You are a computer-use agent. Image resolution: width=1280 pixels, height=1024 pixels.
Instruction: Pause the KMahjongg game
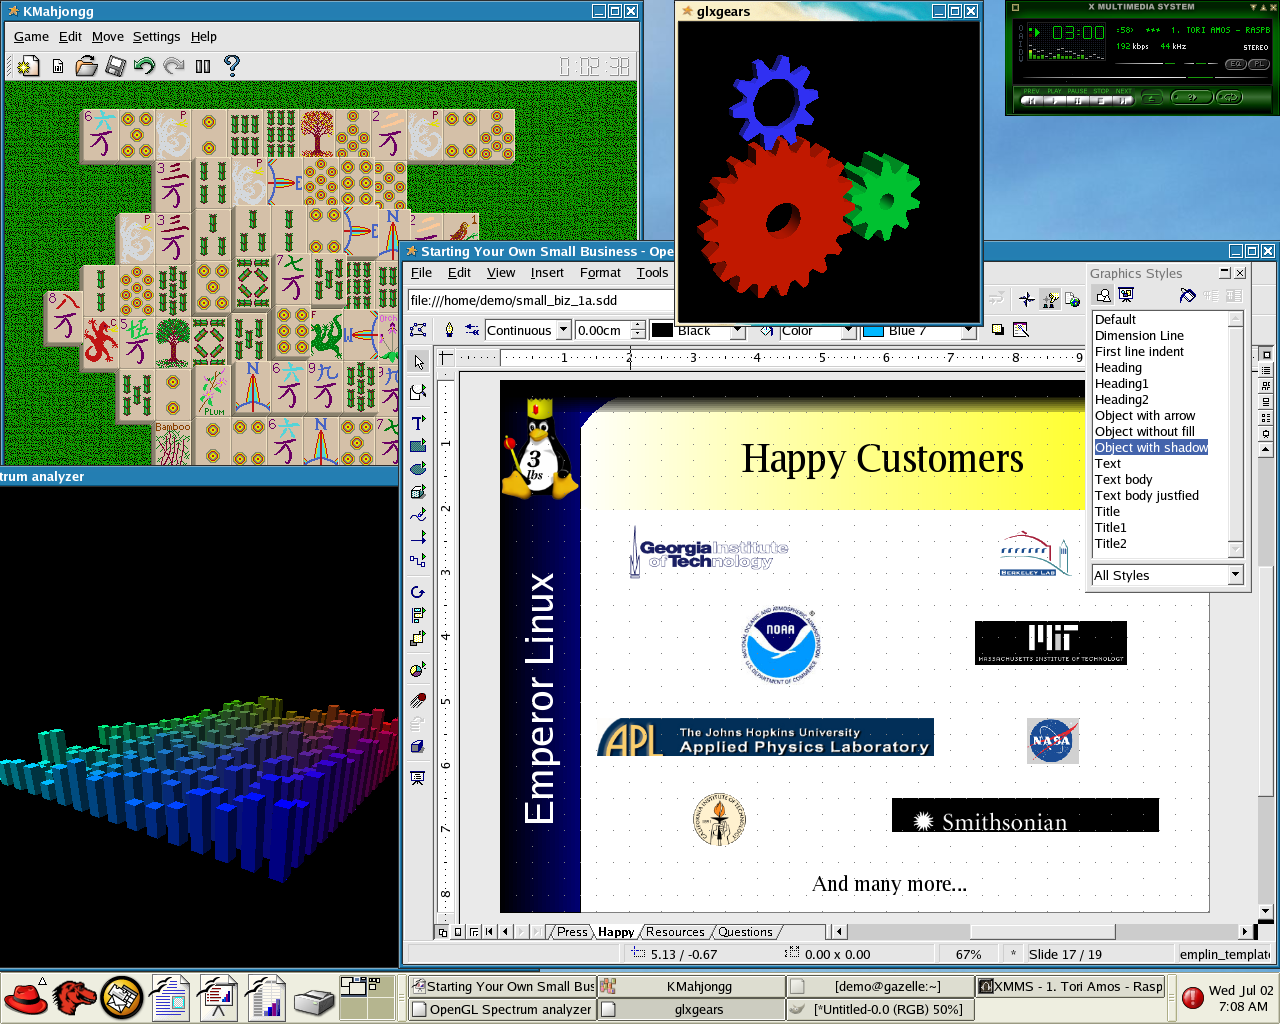[203, 66]
